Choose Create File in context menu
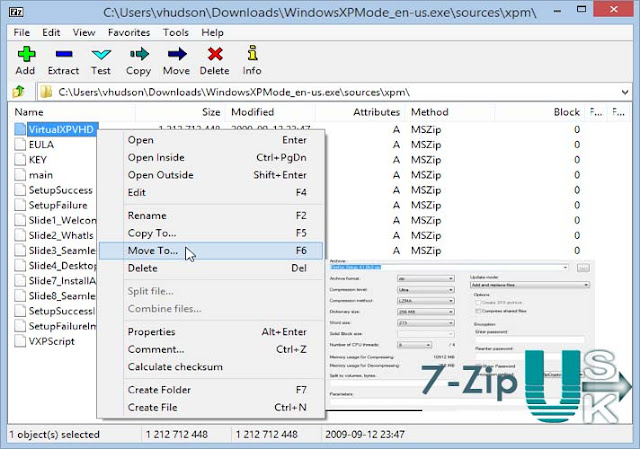Image resolution: width=640 pixels, height=449 pixels. coord(211,407)
